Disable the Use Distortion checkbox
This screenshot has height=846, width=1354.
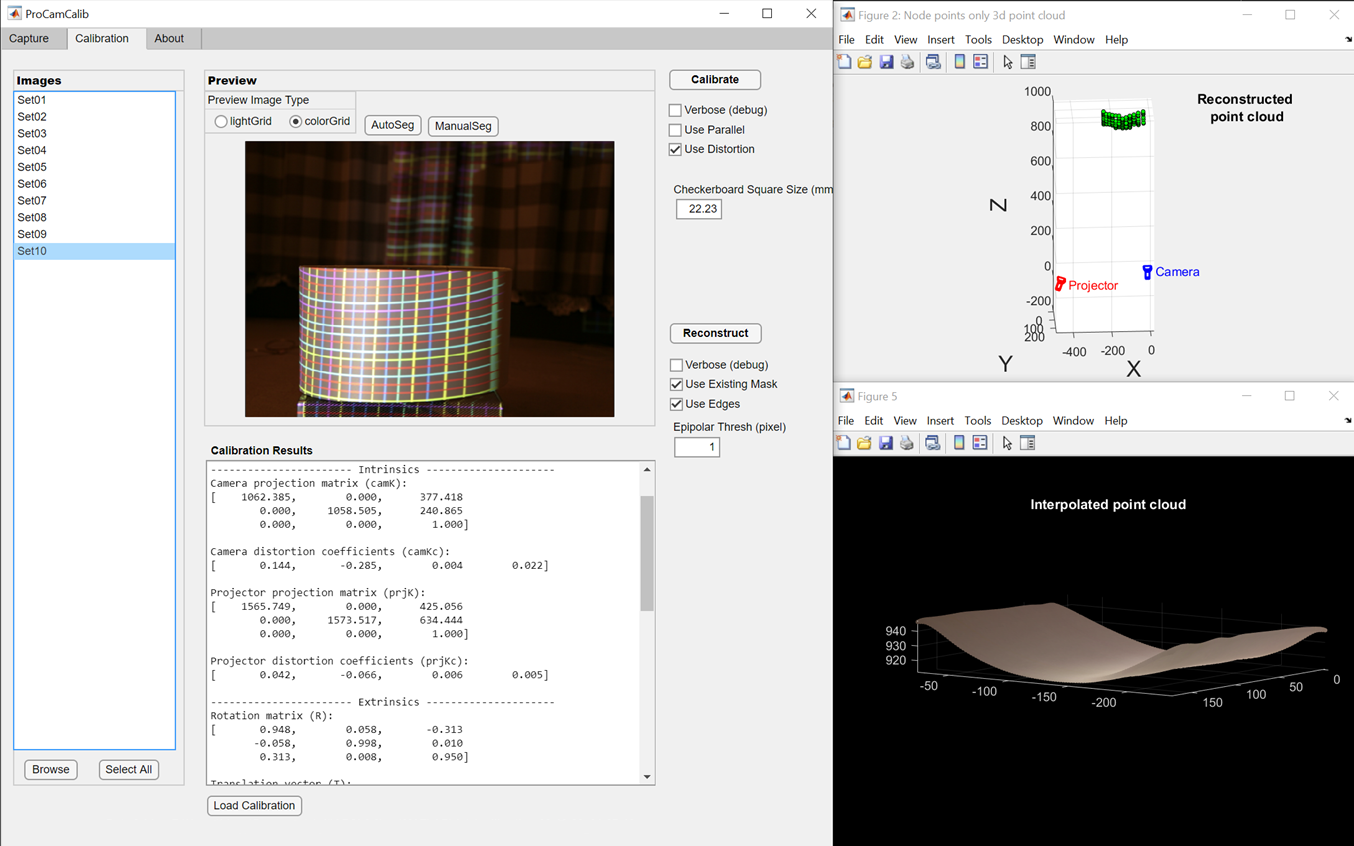pos(676,150)
